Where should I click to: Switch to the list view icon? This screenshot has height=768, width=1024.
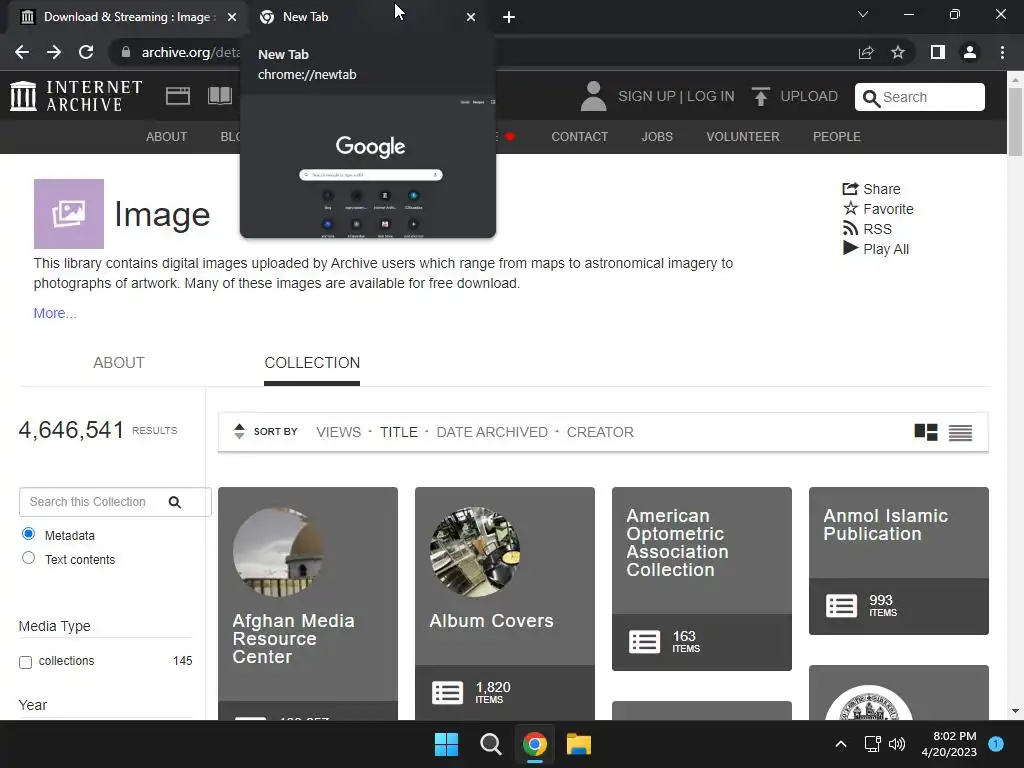(x=960, y=432)
